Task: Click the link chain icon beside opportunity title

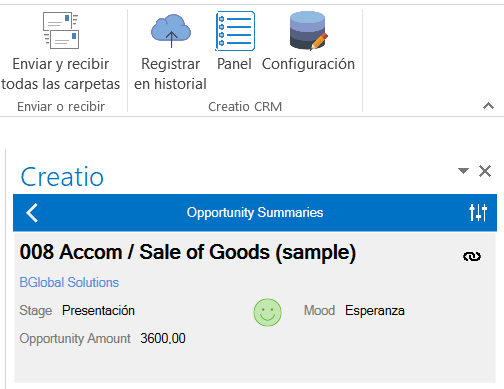Action: 472,256
